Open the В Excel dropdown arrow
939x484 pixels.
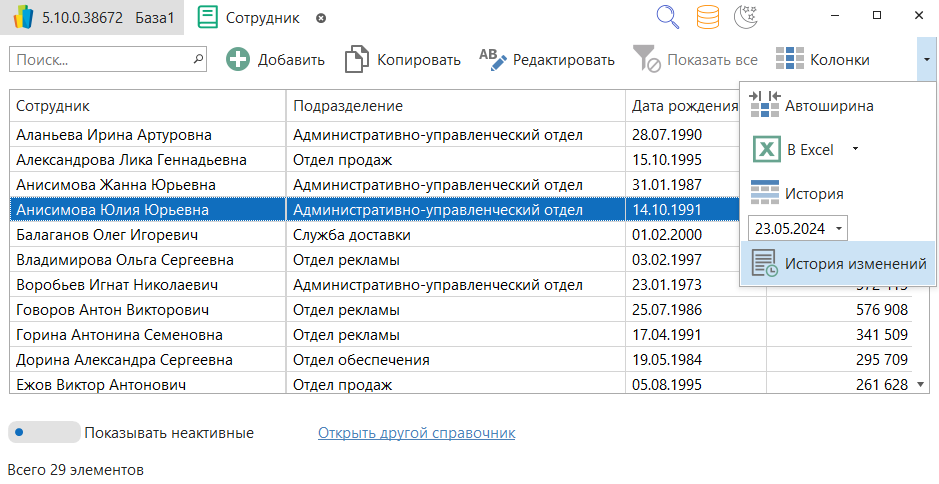coord(855,150)
